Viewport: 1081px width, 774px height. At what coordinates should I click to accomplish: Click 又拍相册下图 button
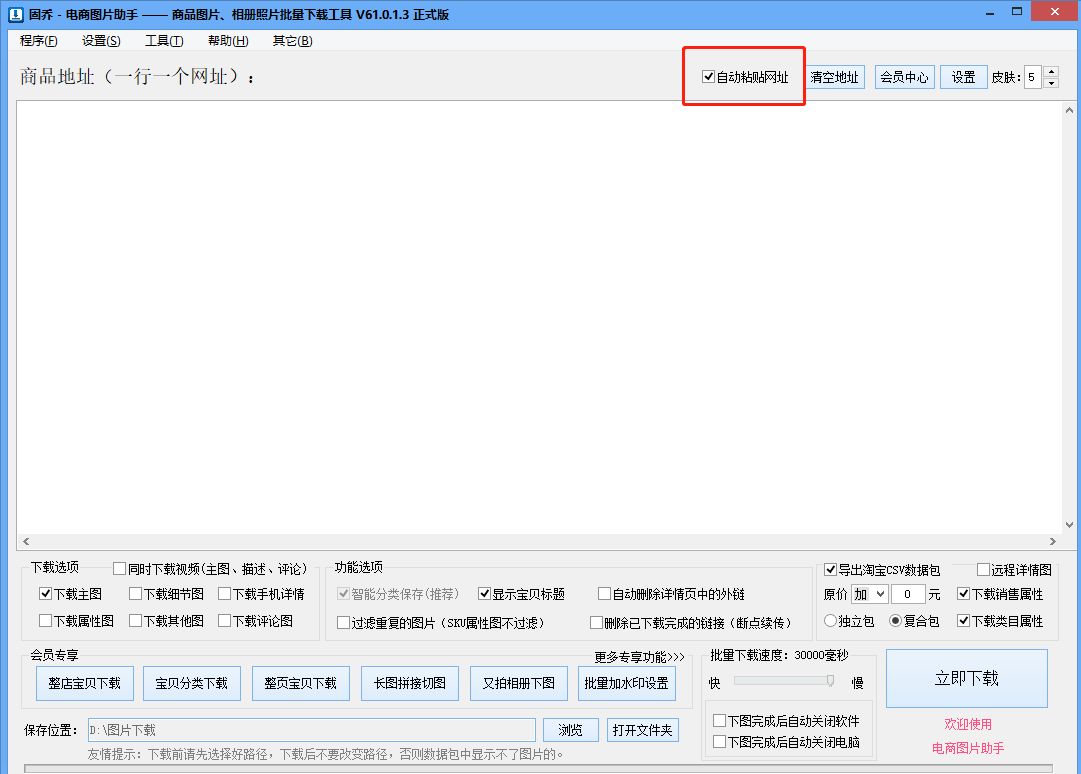click(x=518, y=683)
